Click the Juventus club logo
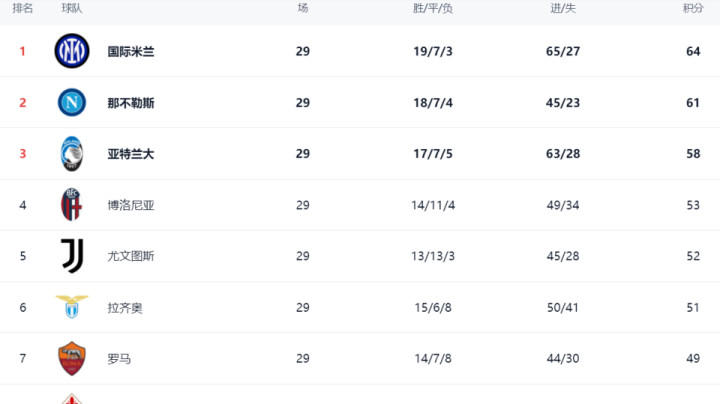The height and width of the screenshot is (404, 720). click(72, 256)
